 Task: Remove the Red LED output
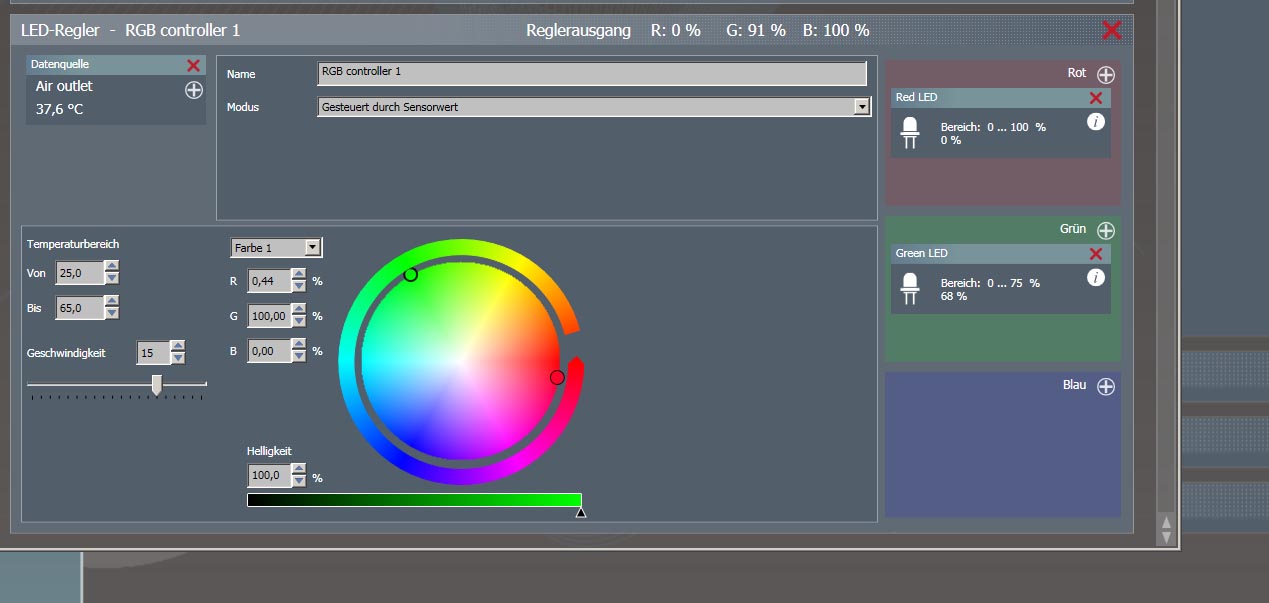click(1096, 98)
